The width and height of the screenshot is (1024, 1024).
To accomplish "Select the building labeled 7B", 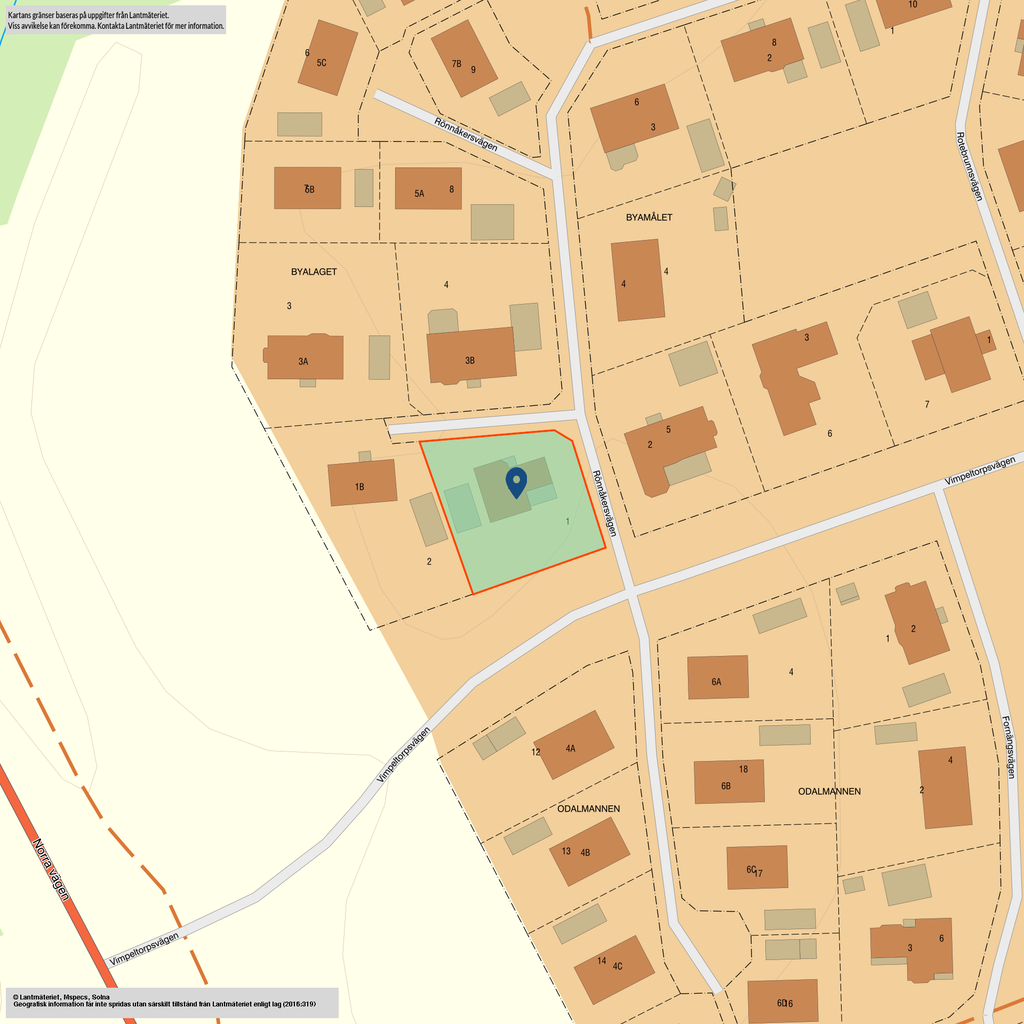I will click(x=463, y=58).
